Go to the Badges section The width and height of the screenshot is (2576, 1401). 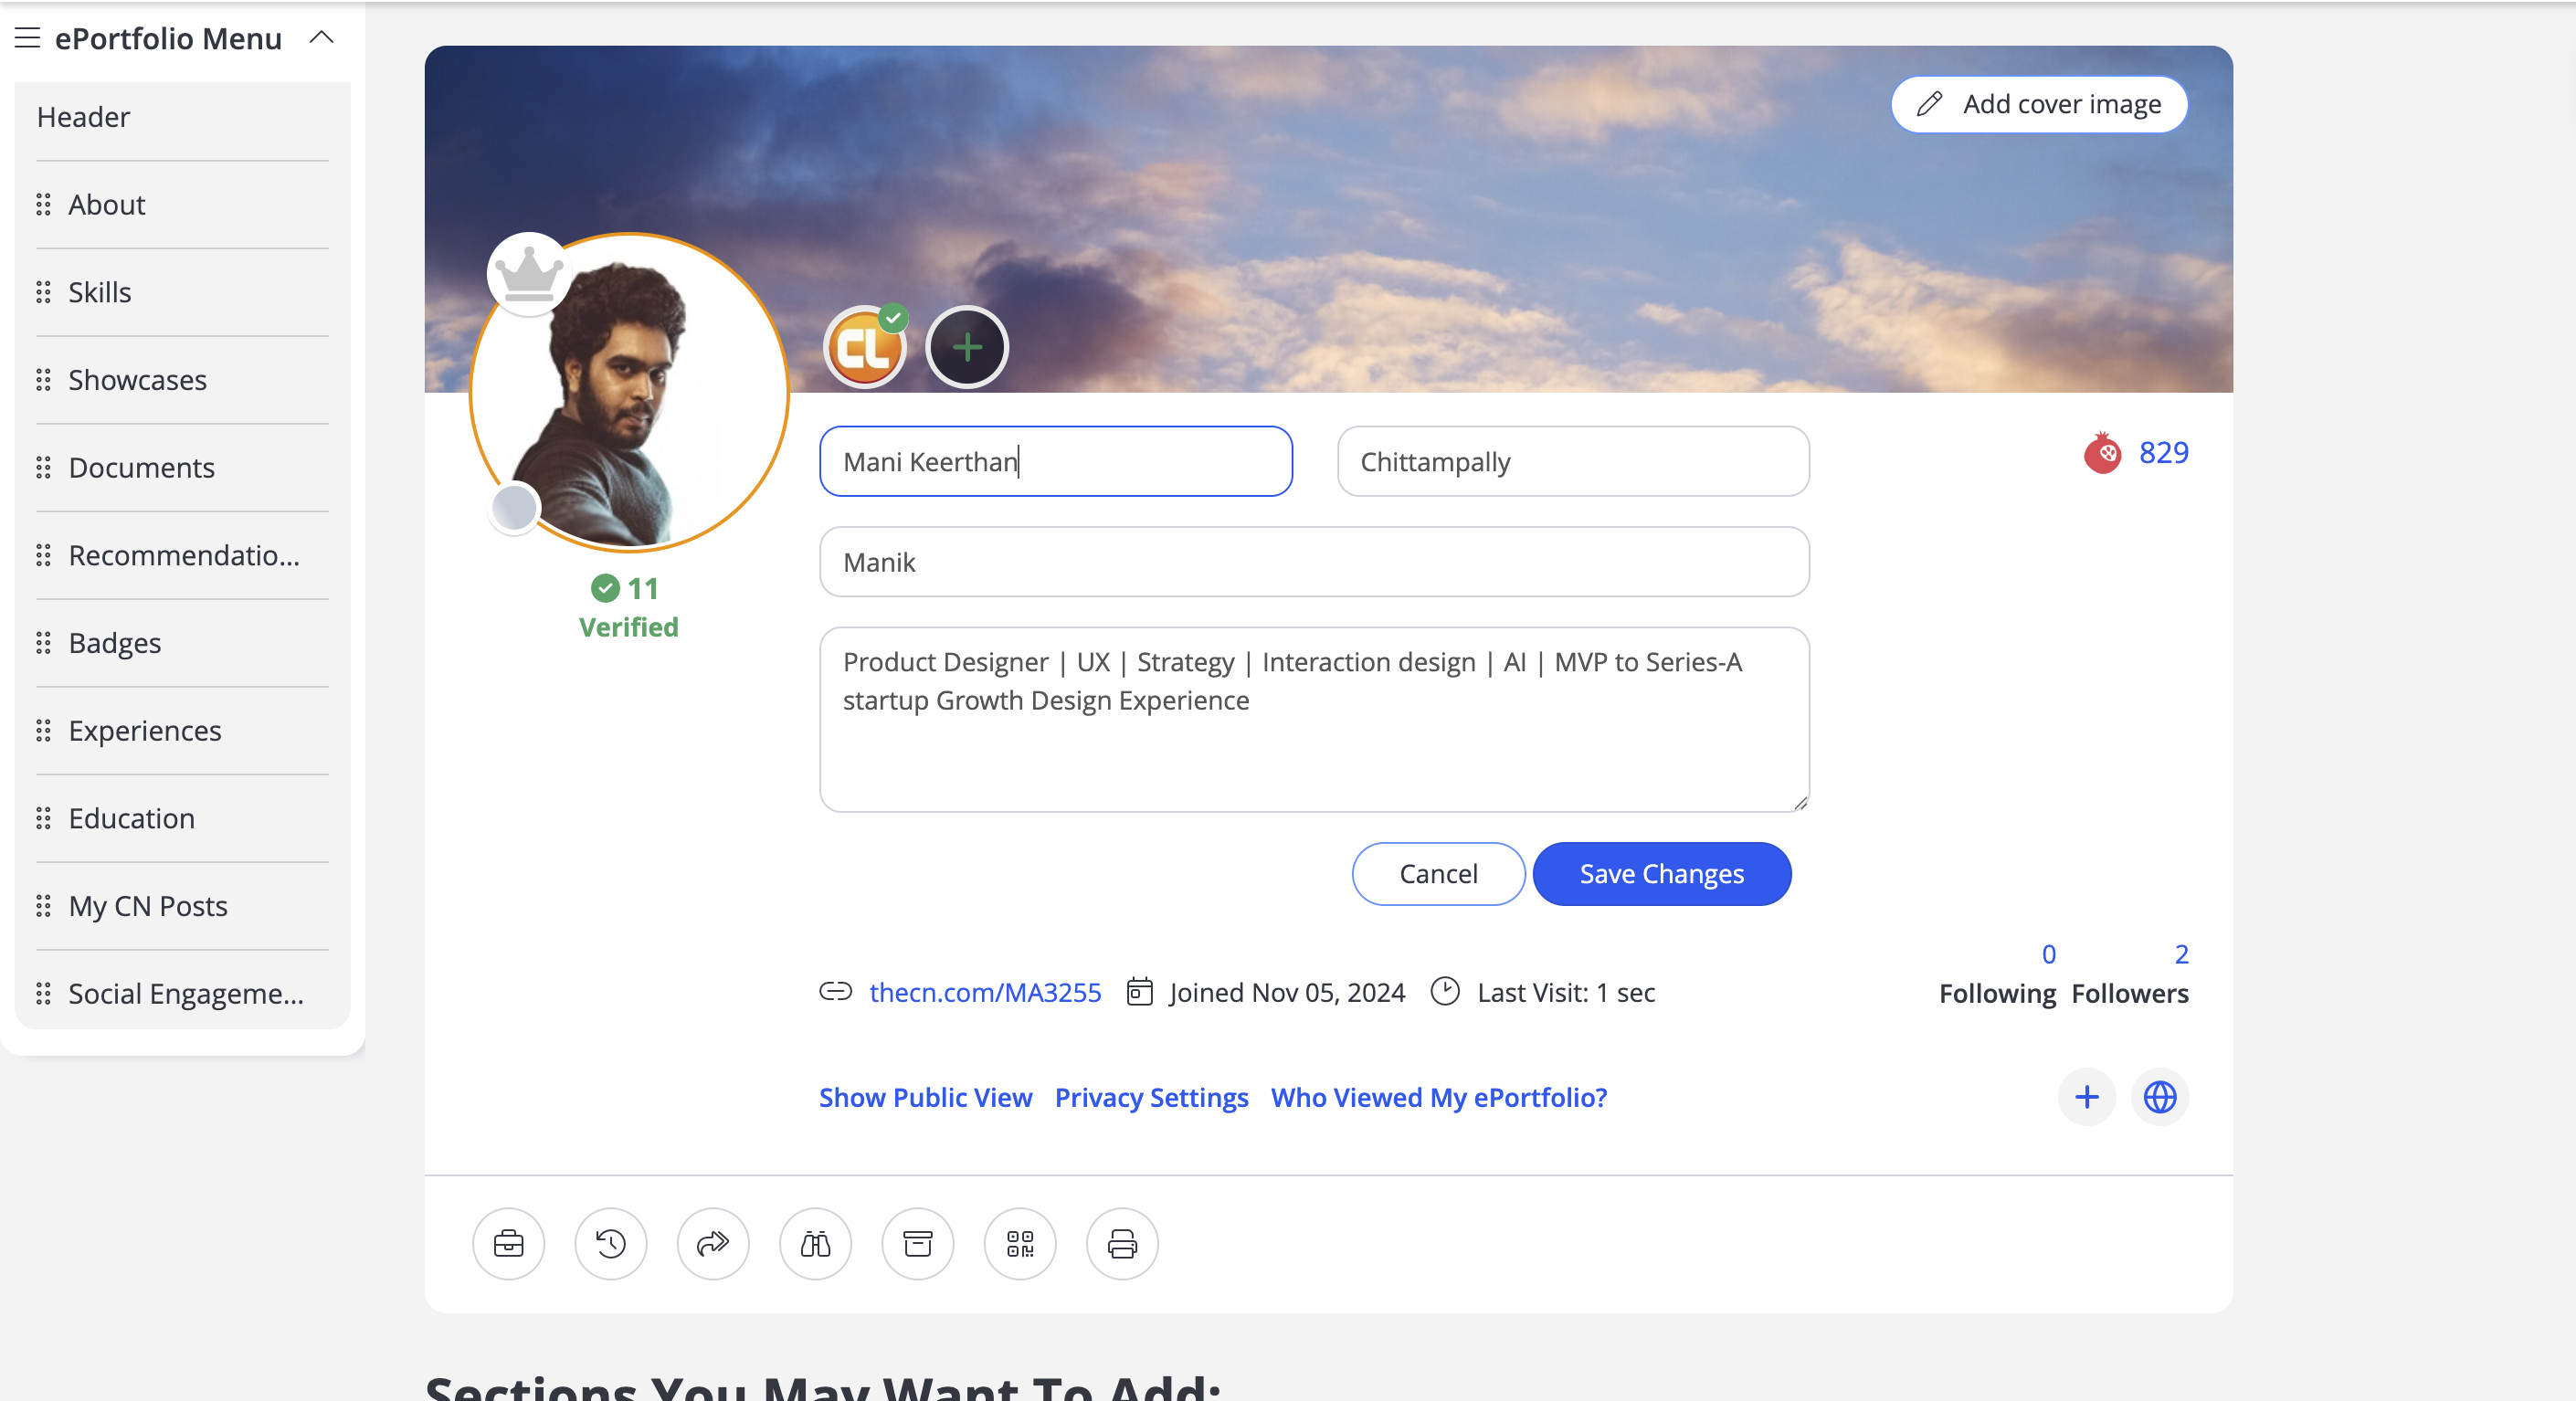point(115,643)
